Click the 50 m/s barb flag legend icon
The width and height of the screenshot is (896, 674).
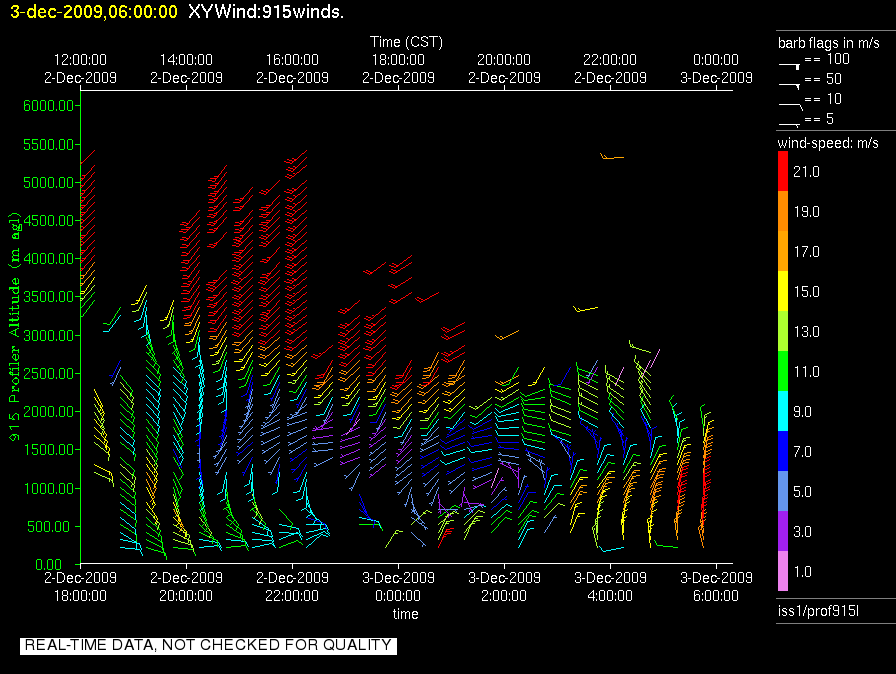point(789,85)
